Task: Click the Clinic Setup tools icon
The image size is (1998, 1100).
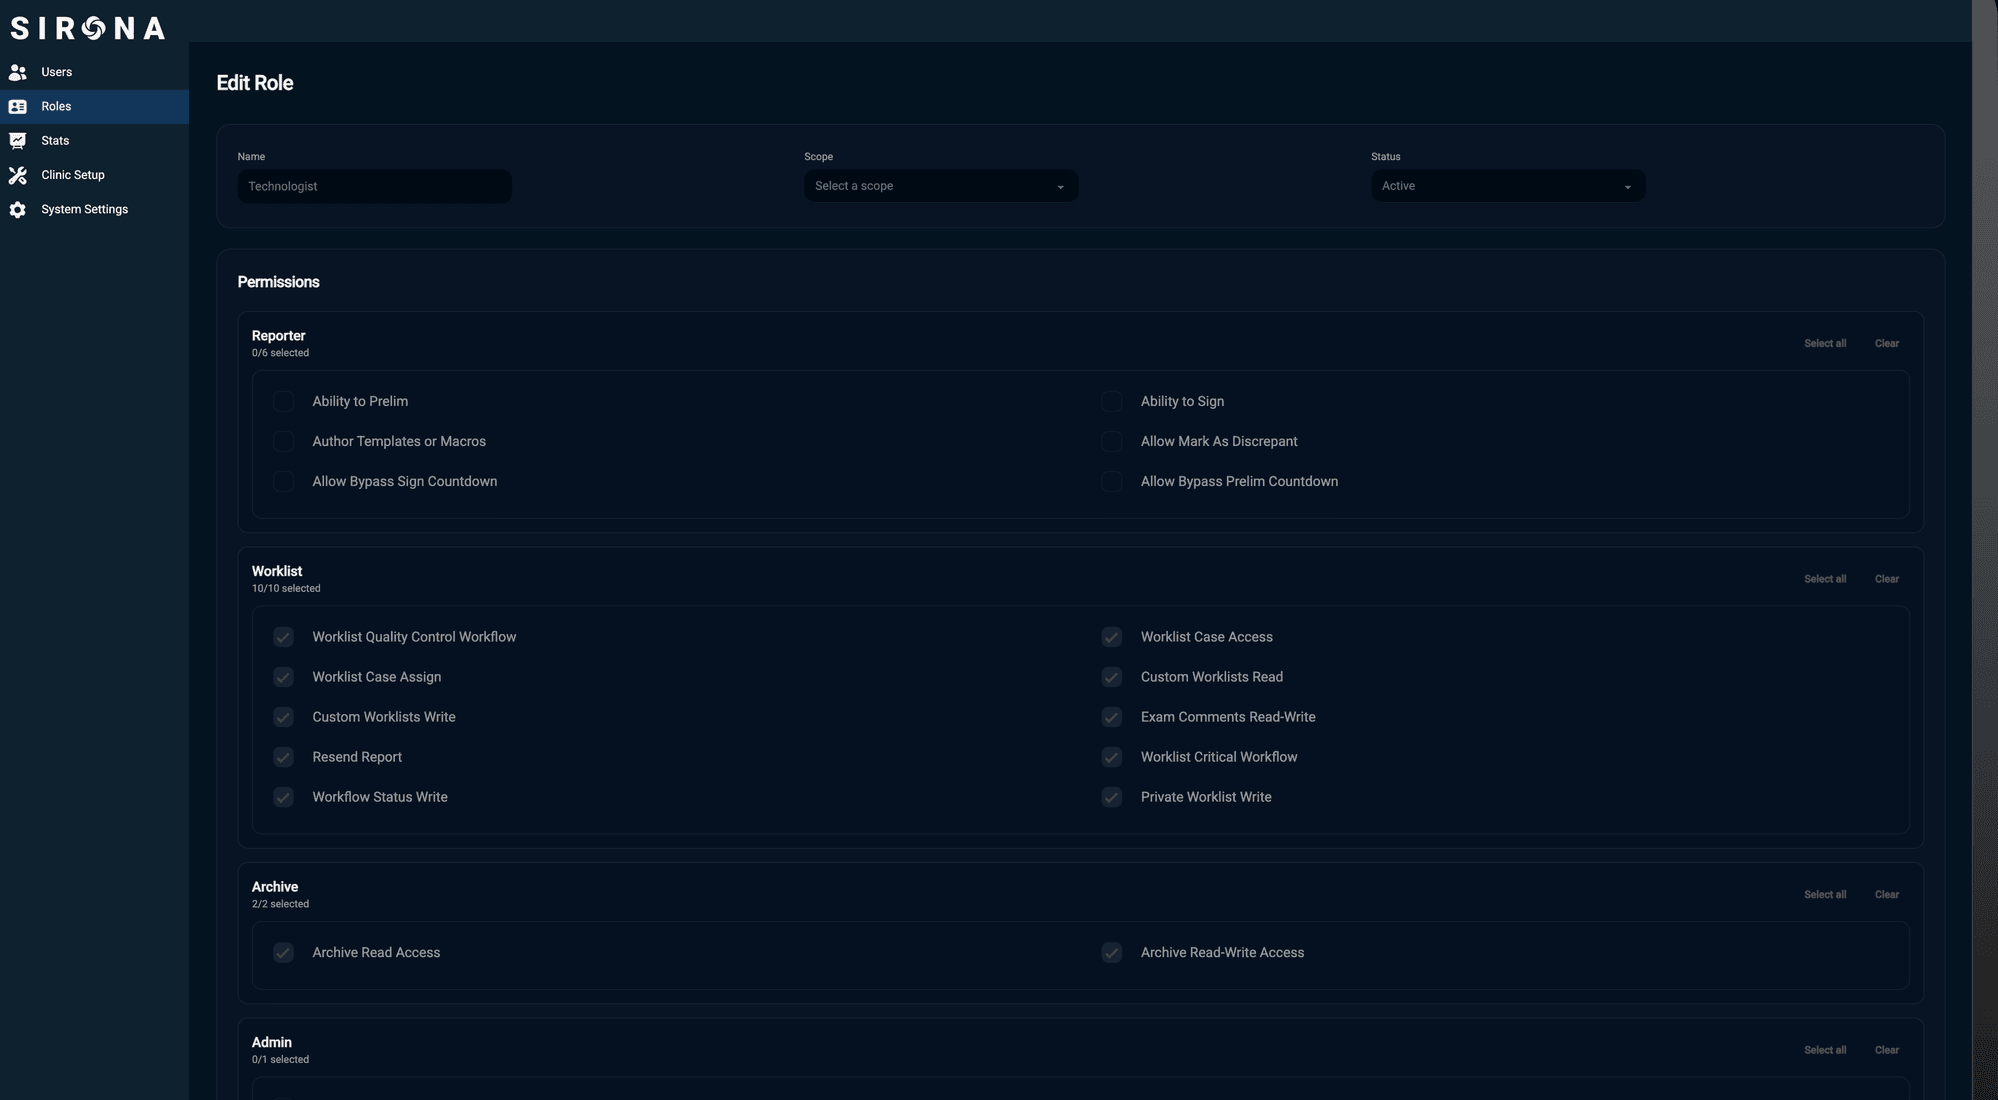Action: pyautogui.click(x=18, y=175)
